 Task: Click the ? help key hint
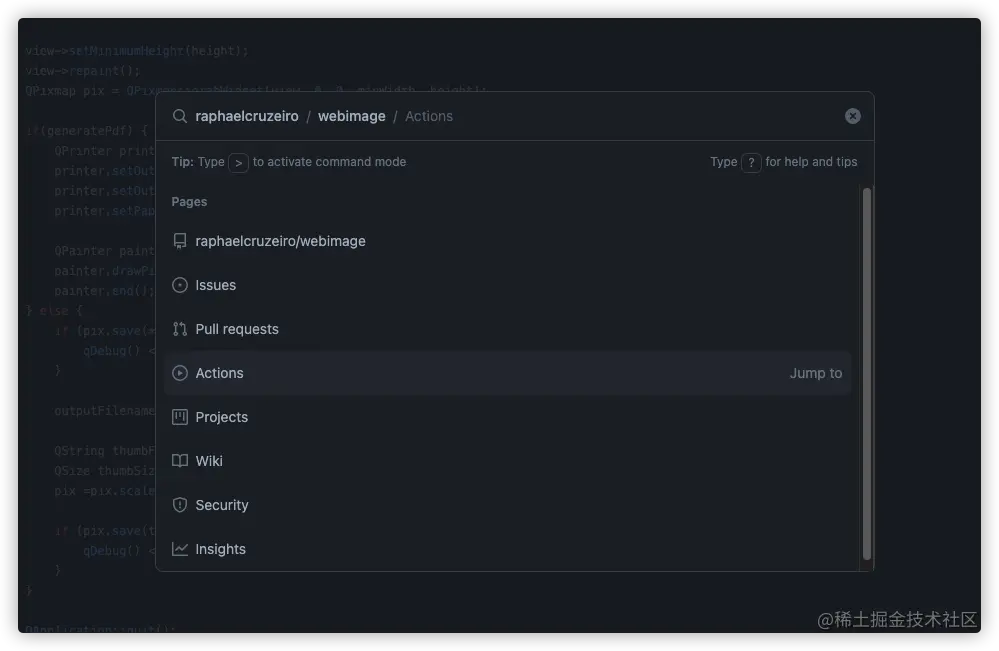click(751, 162)
